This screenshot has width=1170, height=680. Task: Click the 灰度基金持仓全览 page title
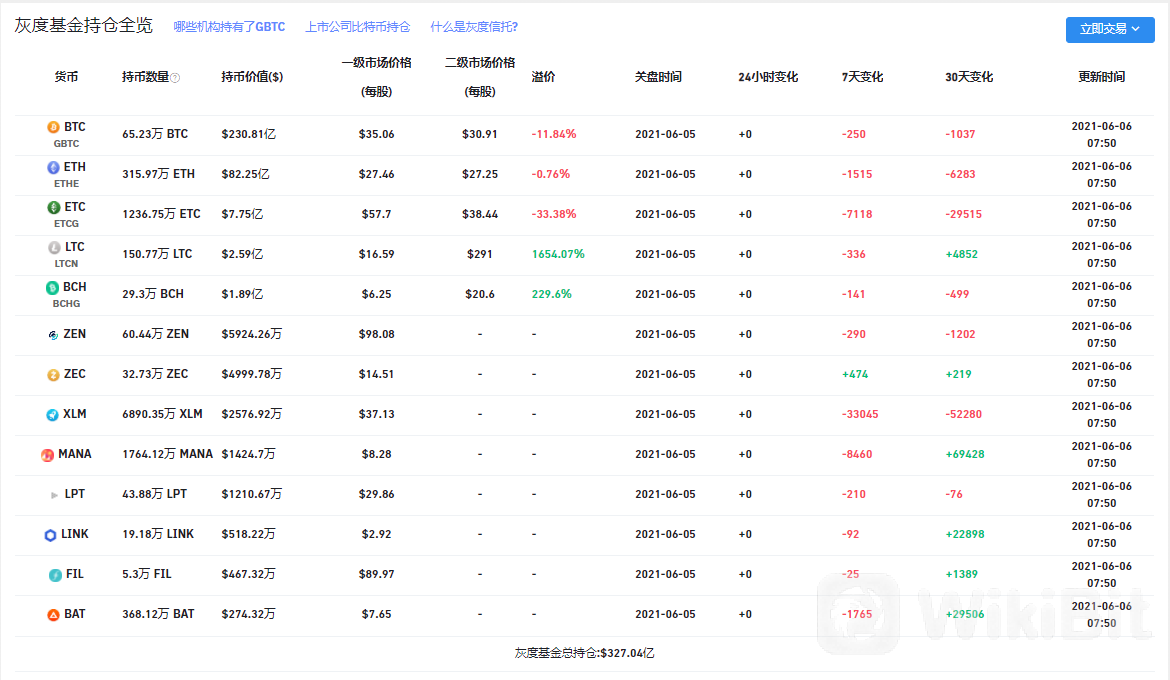(x=84, y=25)
